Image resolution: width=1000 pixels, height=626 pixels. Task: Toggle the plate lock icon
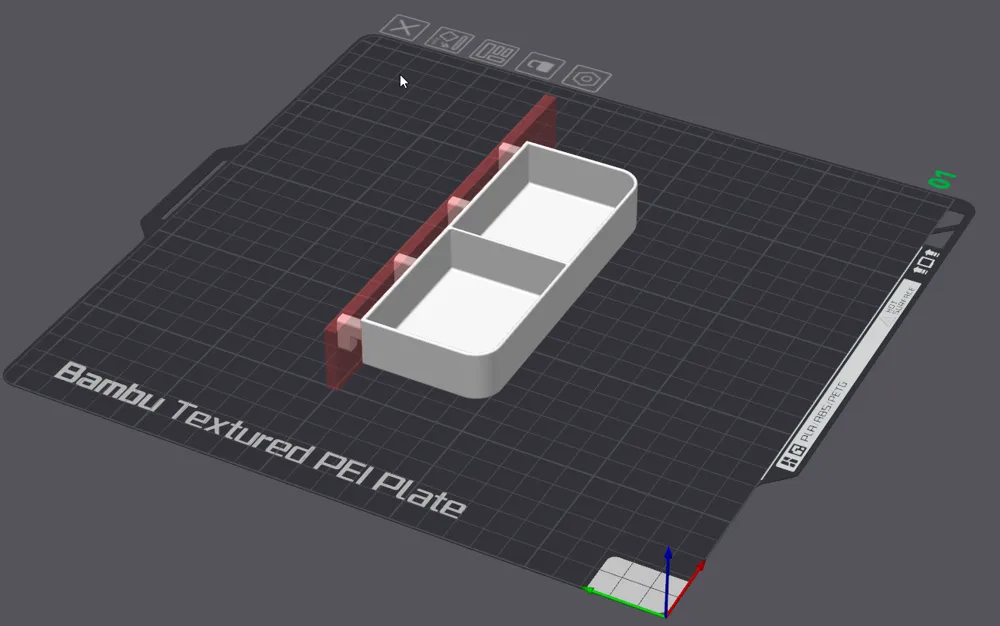click(541, 65)
